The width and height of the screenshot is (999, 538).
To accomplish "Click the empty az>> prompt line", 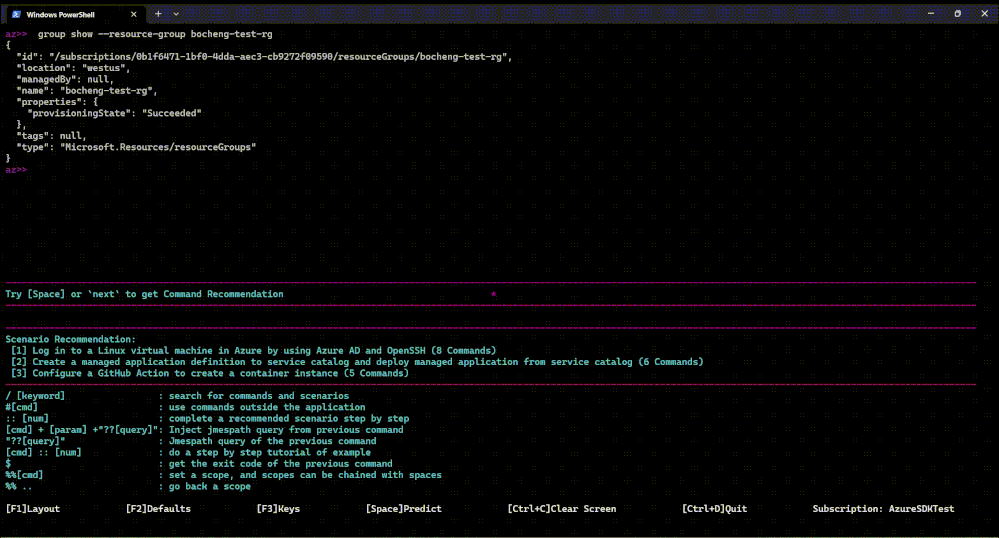I will (x=17, y=170).
